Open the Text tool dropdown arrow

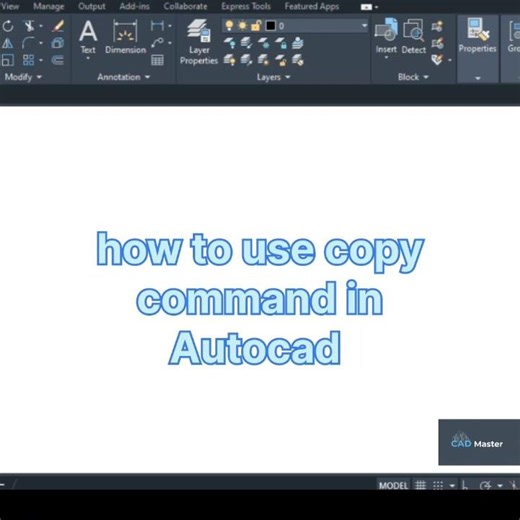point(88,58)
